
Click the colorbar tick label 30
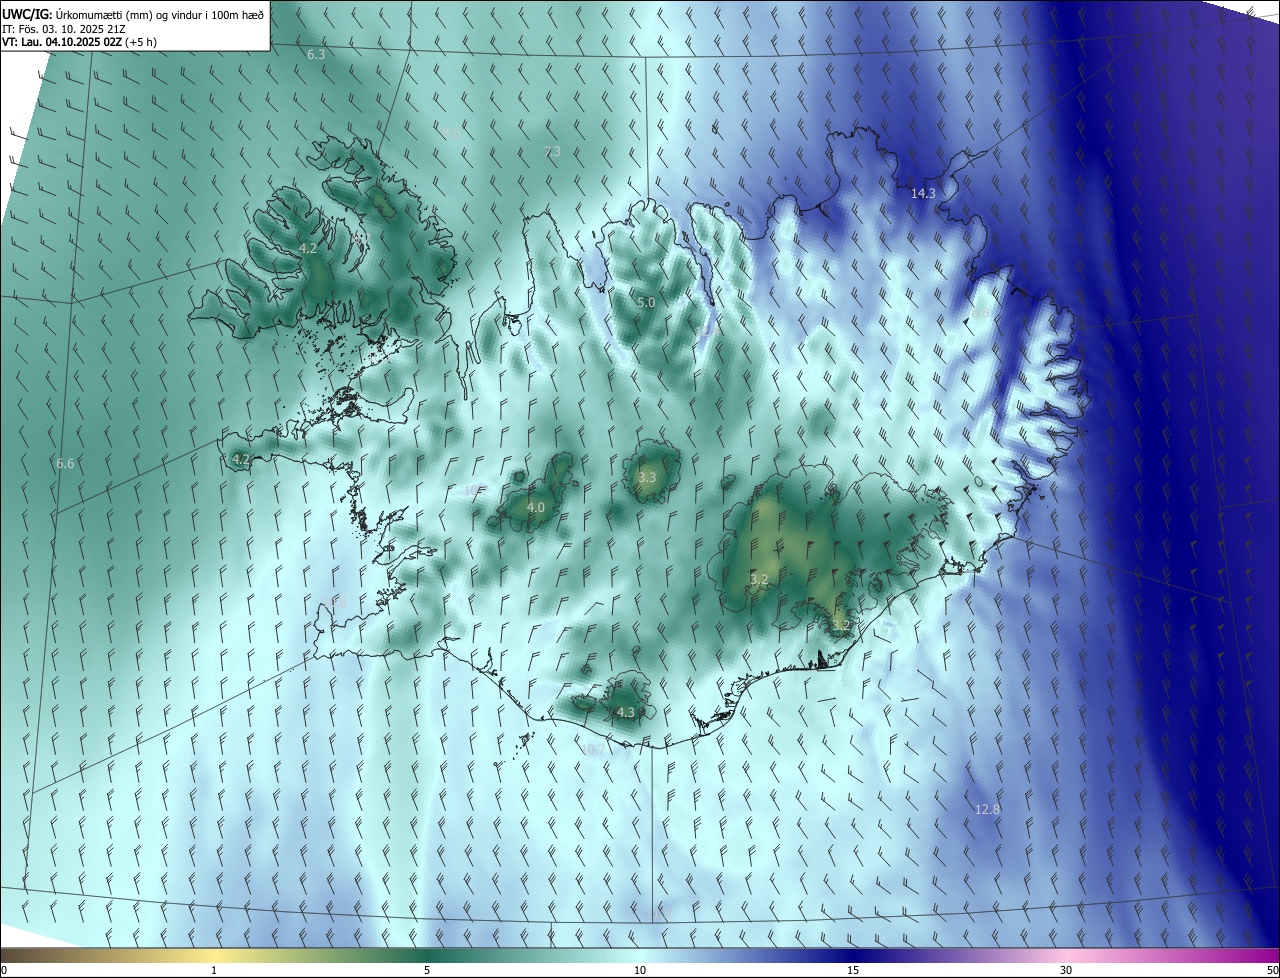[x=1066, y=970]
